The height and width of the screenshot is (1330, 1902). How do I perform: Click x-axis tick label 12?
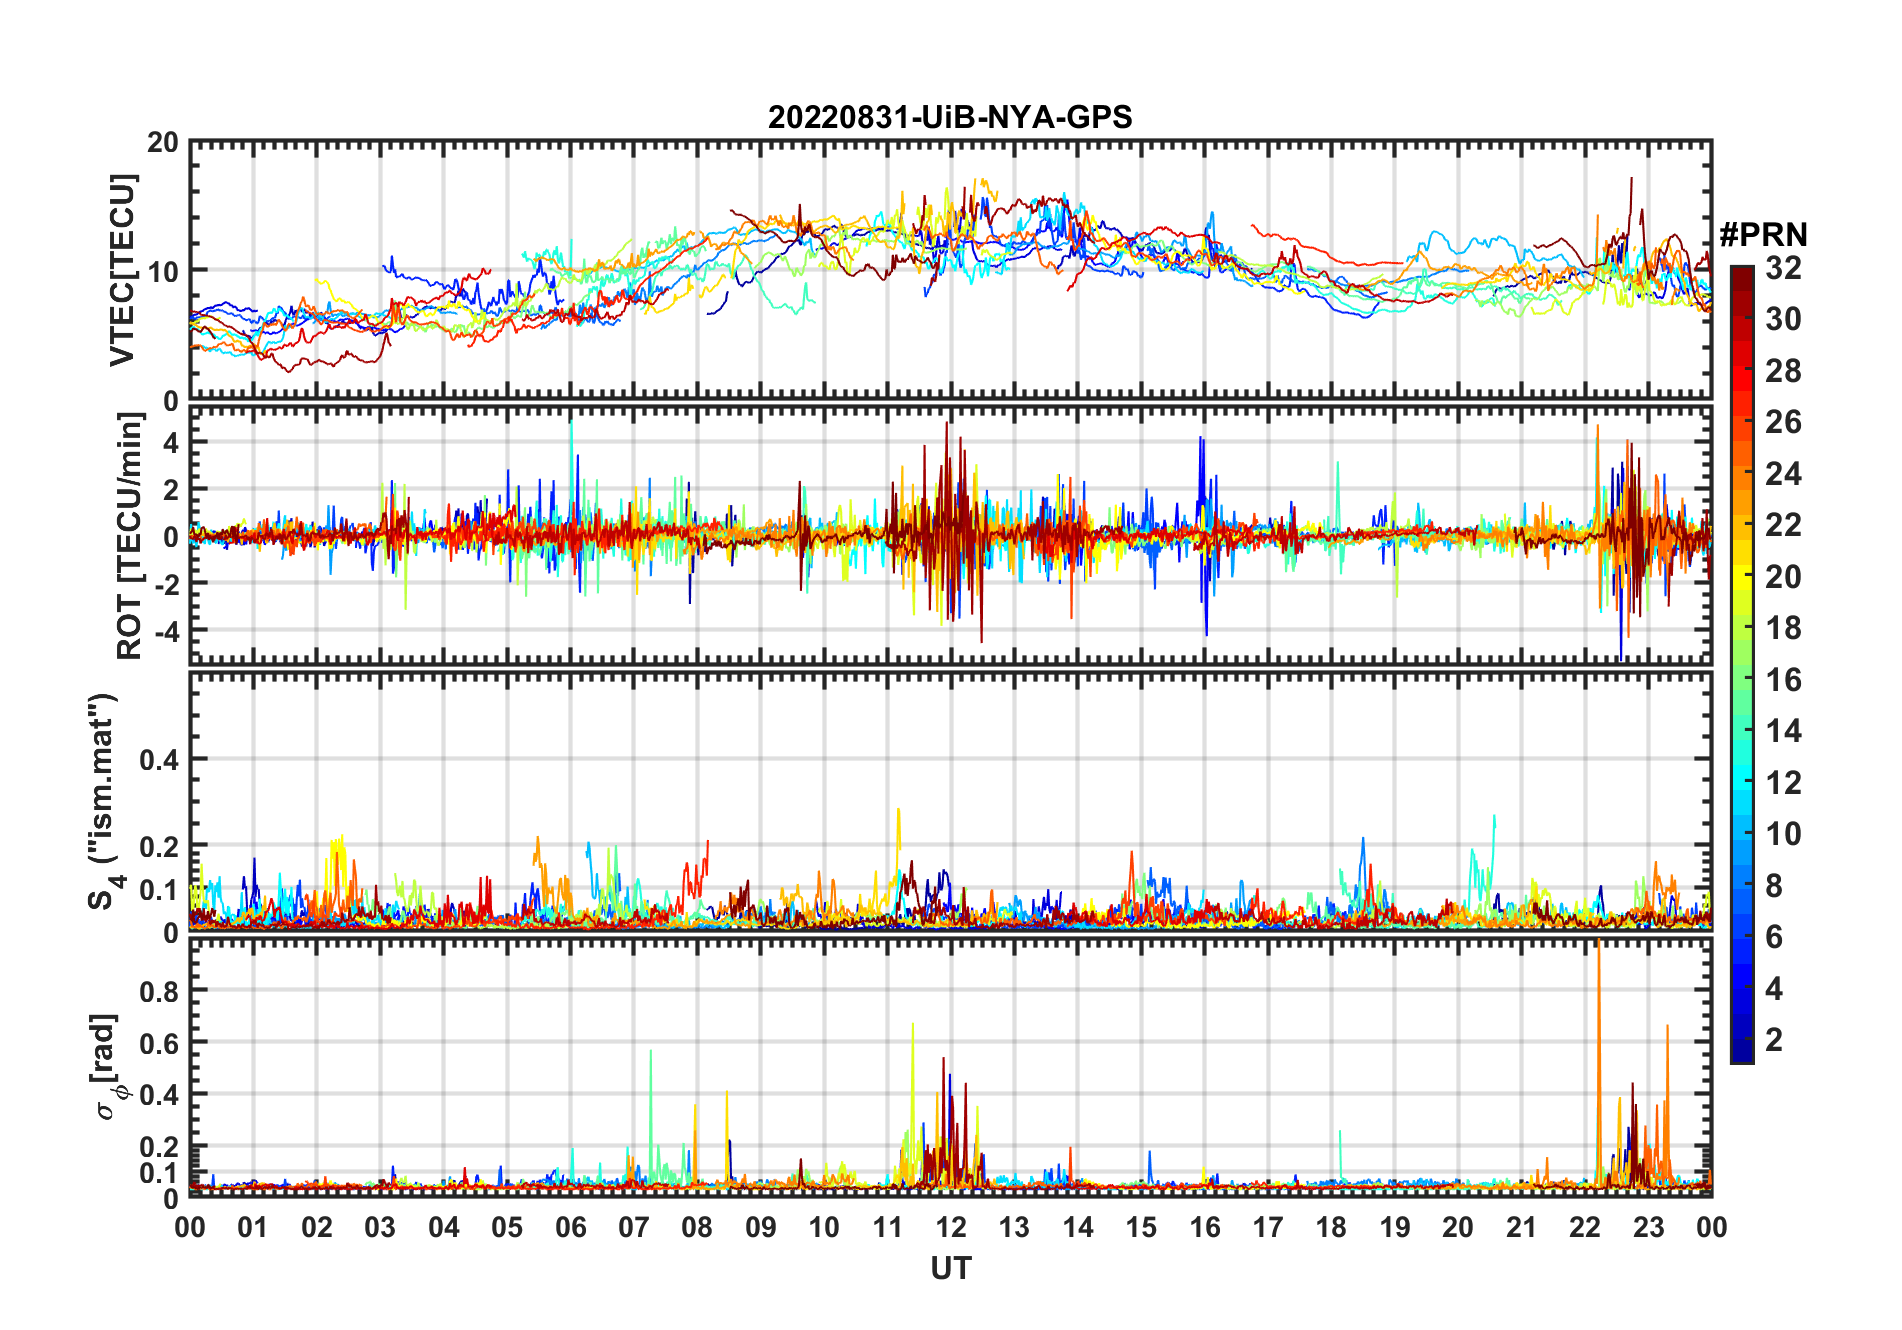(x=951, y=1227)
